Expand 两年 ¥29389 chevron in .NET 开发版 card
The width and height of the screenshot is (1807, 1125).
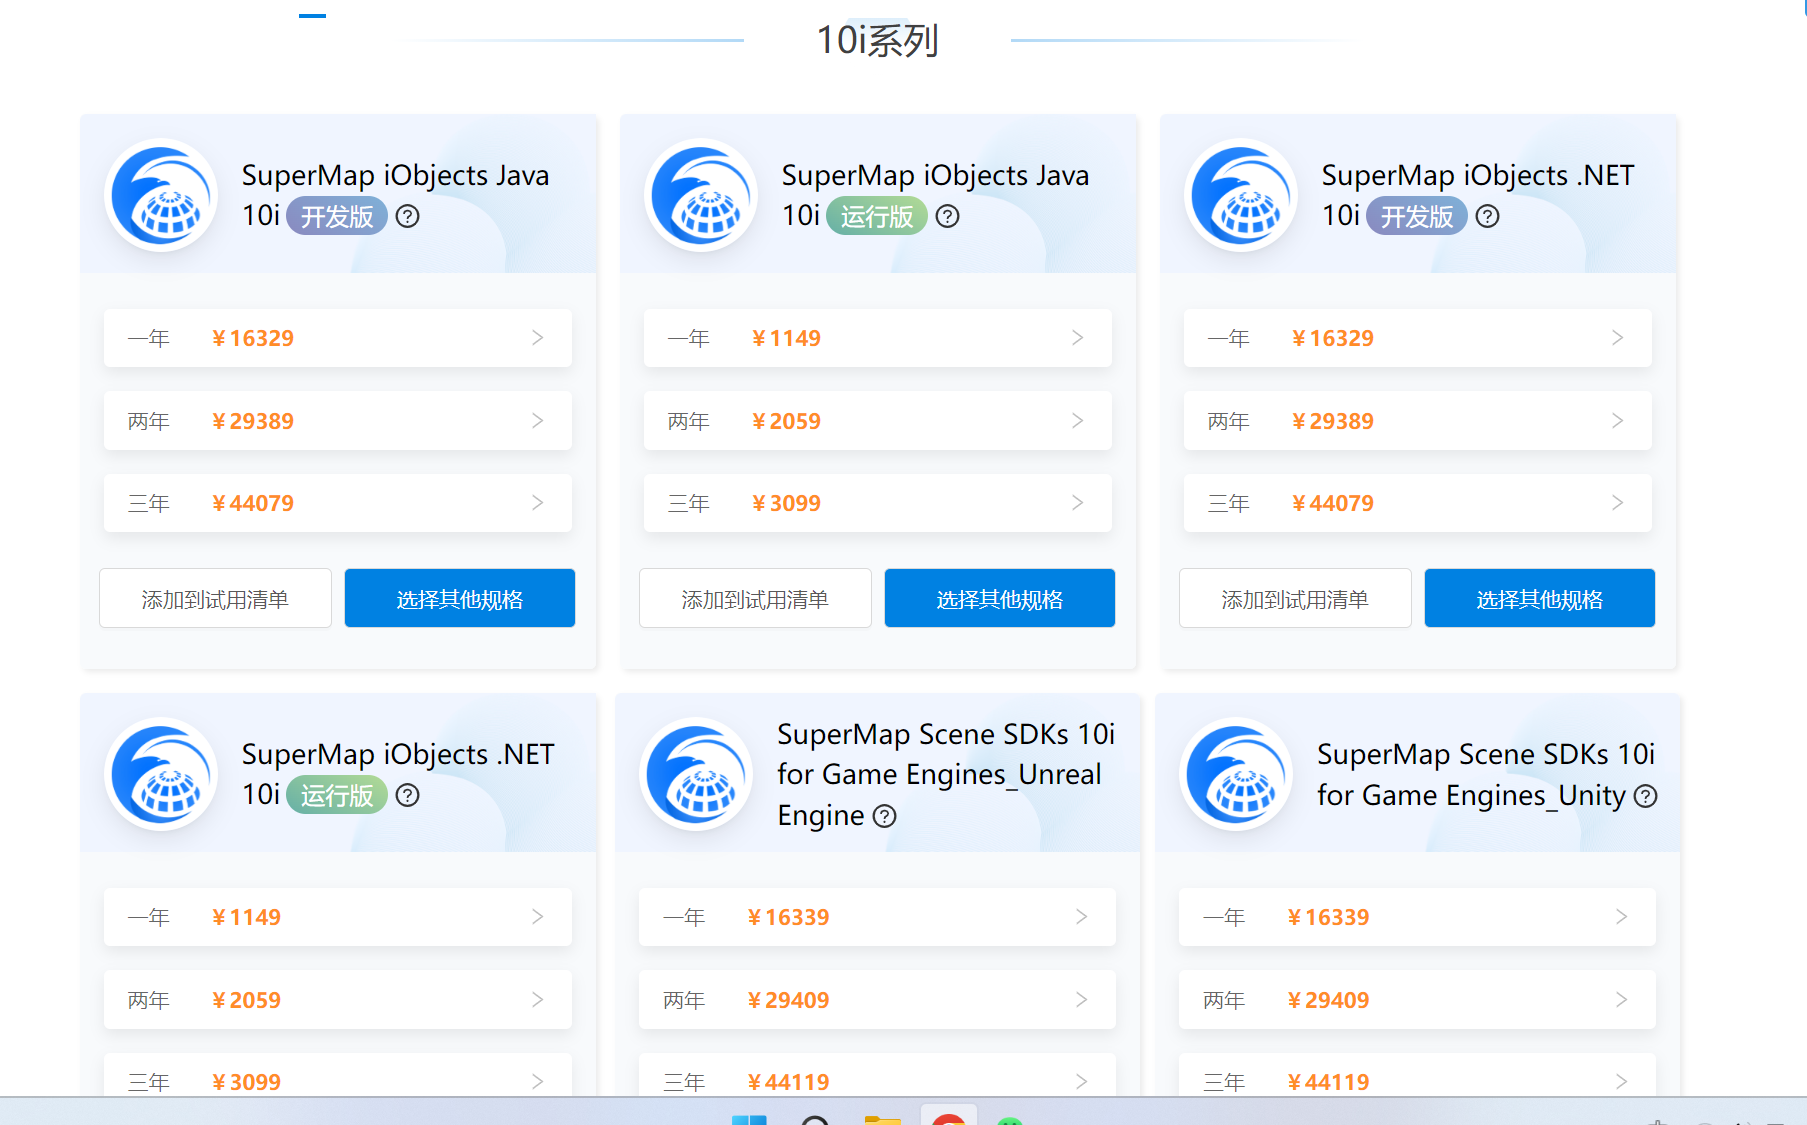(x=1617, y=421)
